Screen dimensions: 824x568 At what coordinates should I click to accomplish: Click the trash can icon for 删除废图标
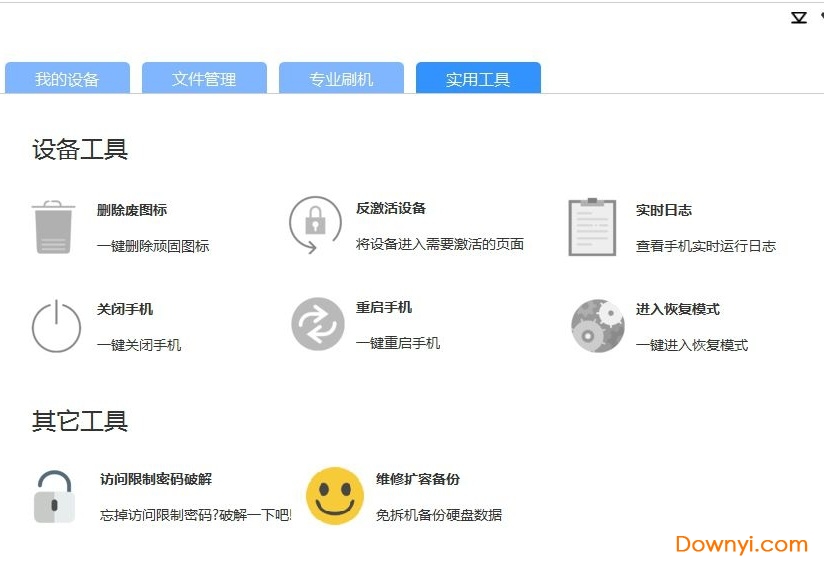click(54, 228)
